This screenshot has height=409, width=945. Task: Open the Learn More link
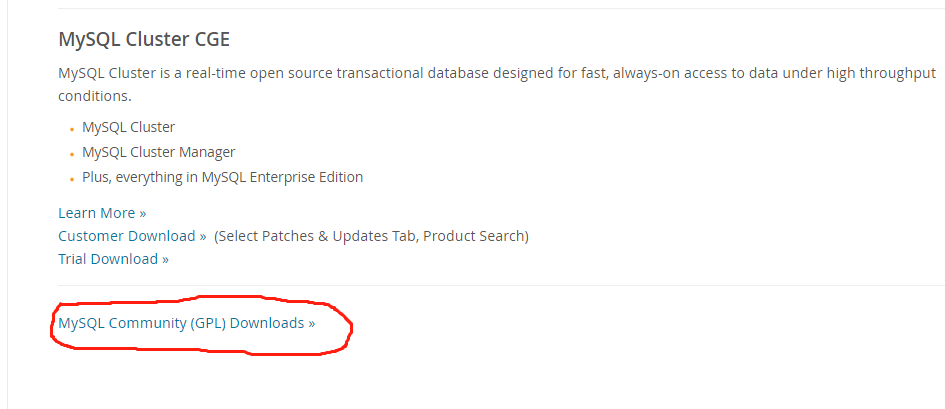101,213
